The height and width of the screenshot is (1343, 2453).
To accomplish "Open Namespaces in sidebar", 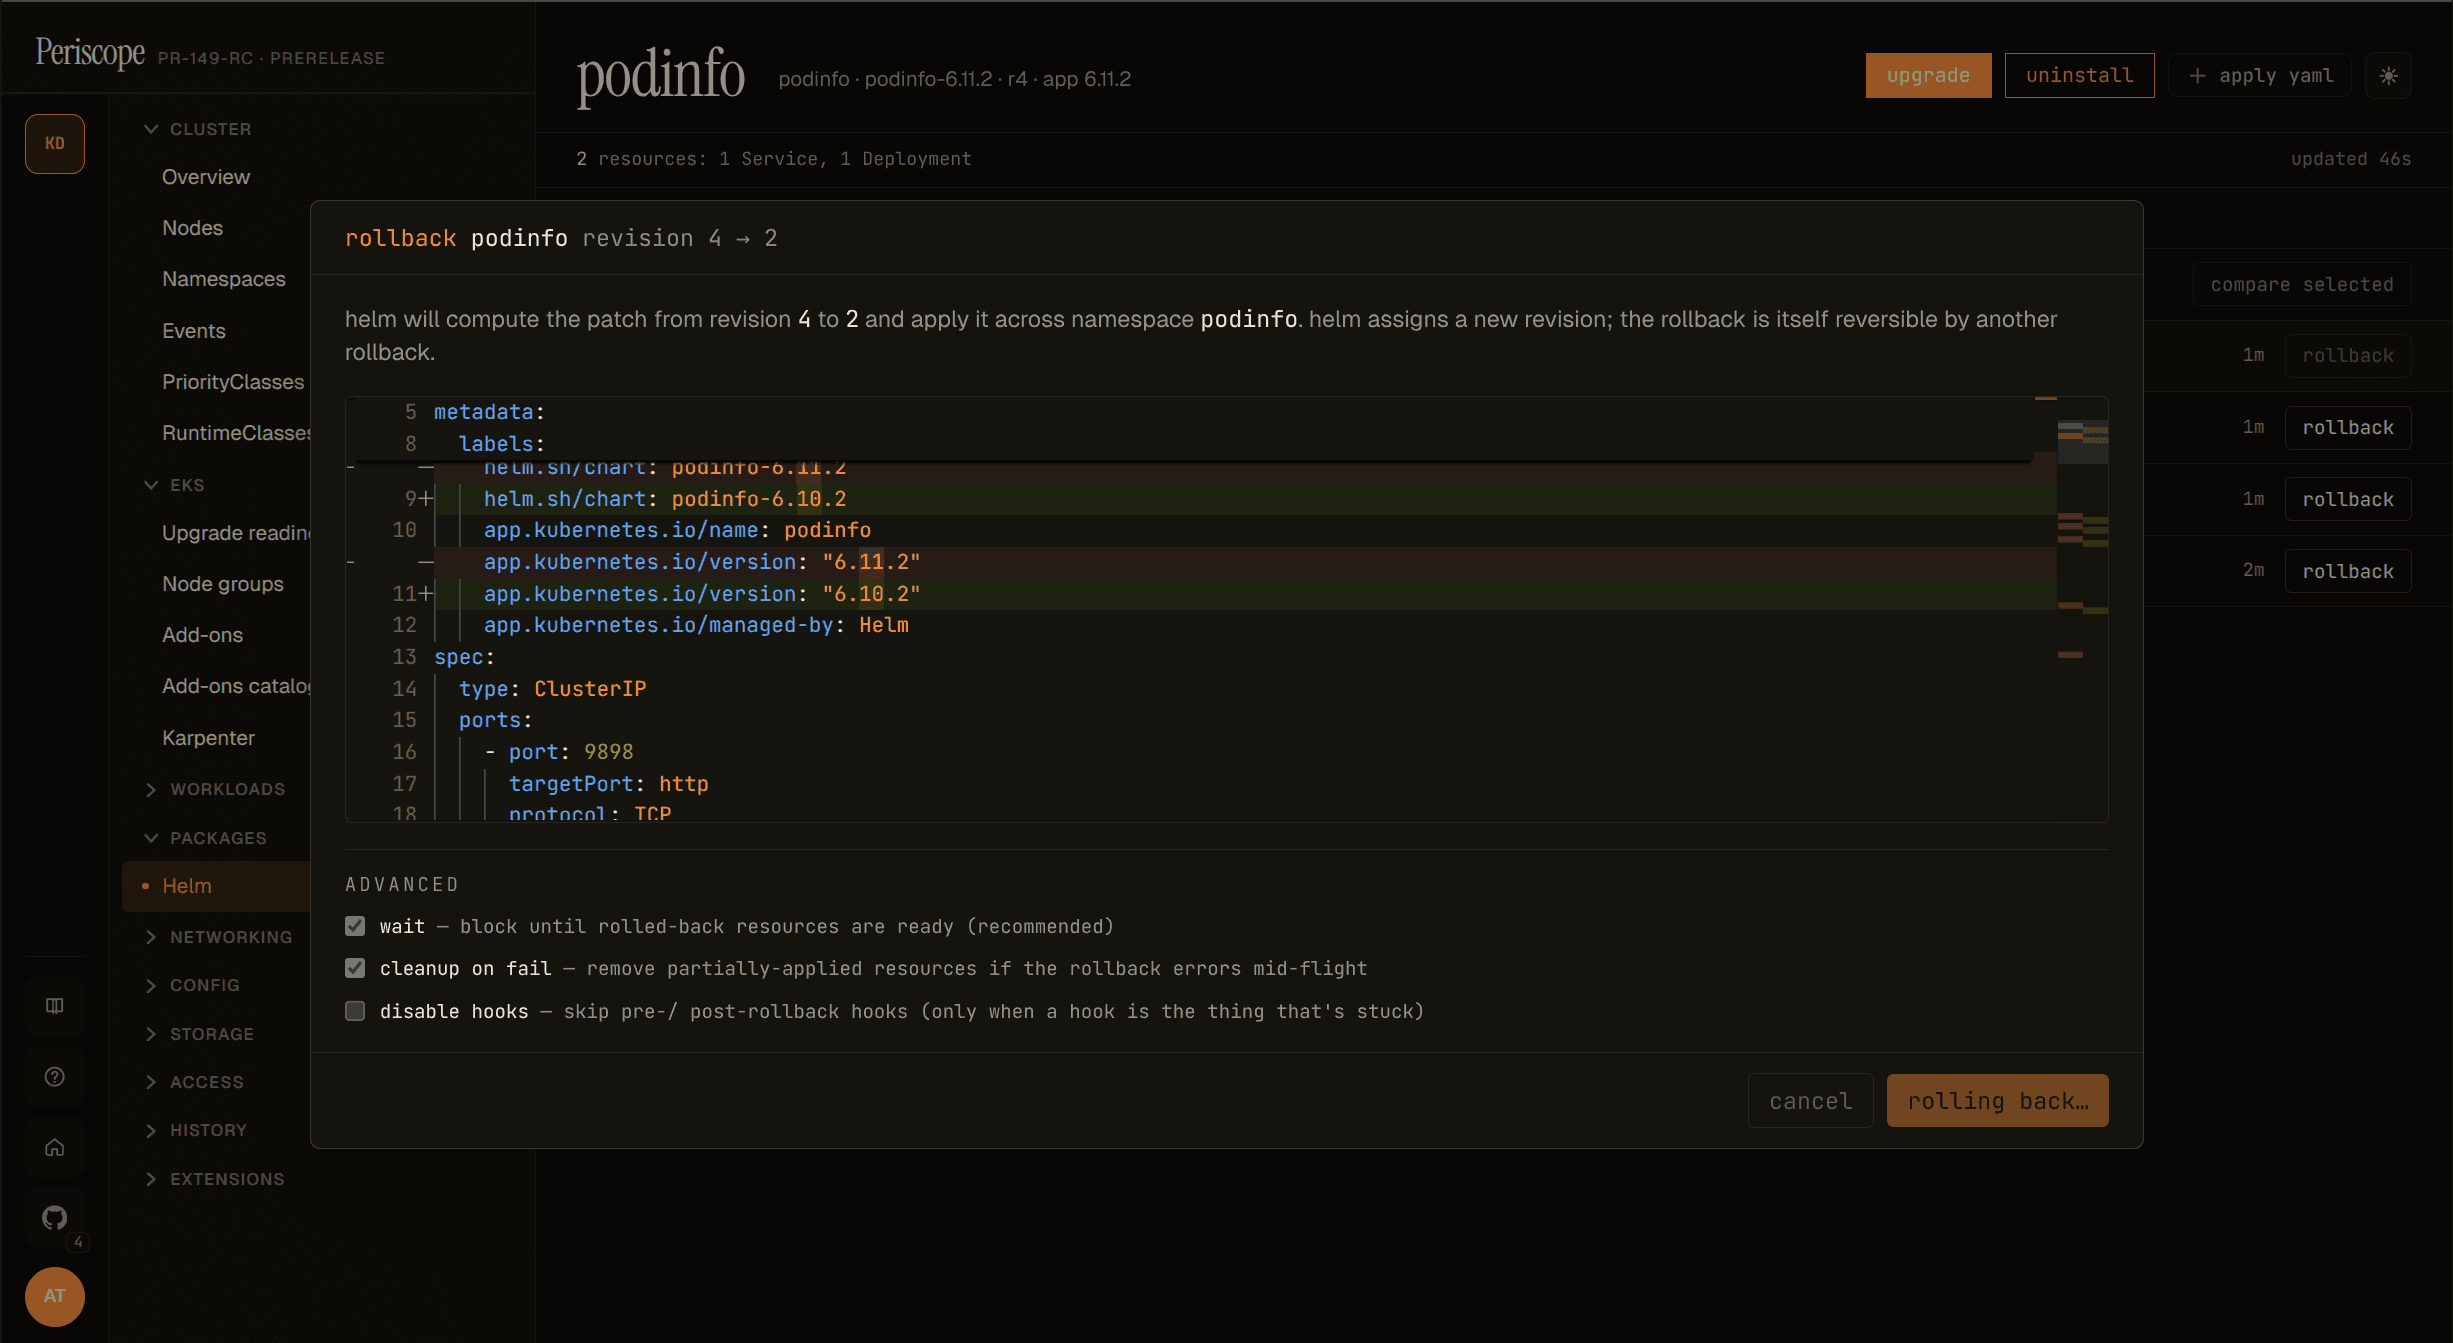I will click(x=224, y=279).
